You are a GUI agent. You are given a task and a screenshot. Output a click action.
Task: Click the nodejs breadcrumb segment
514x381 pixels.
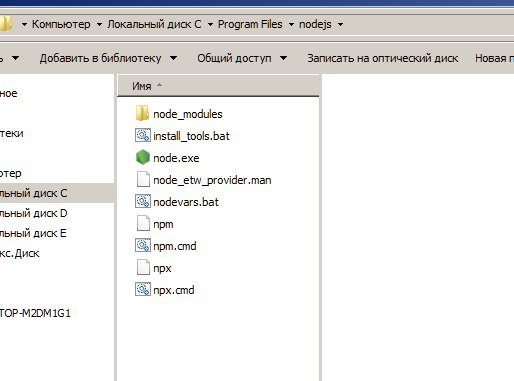pos(315,24)
